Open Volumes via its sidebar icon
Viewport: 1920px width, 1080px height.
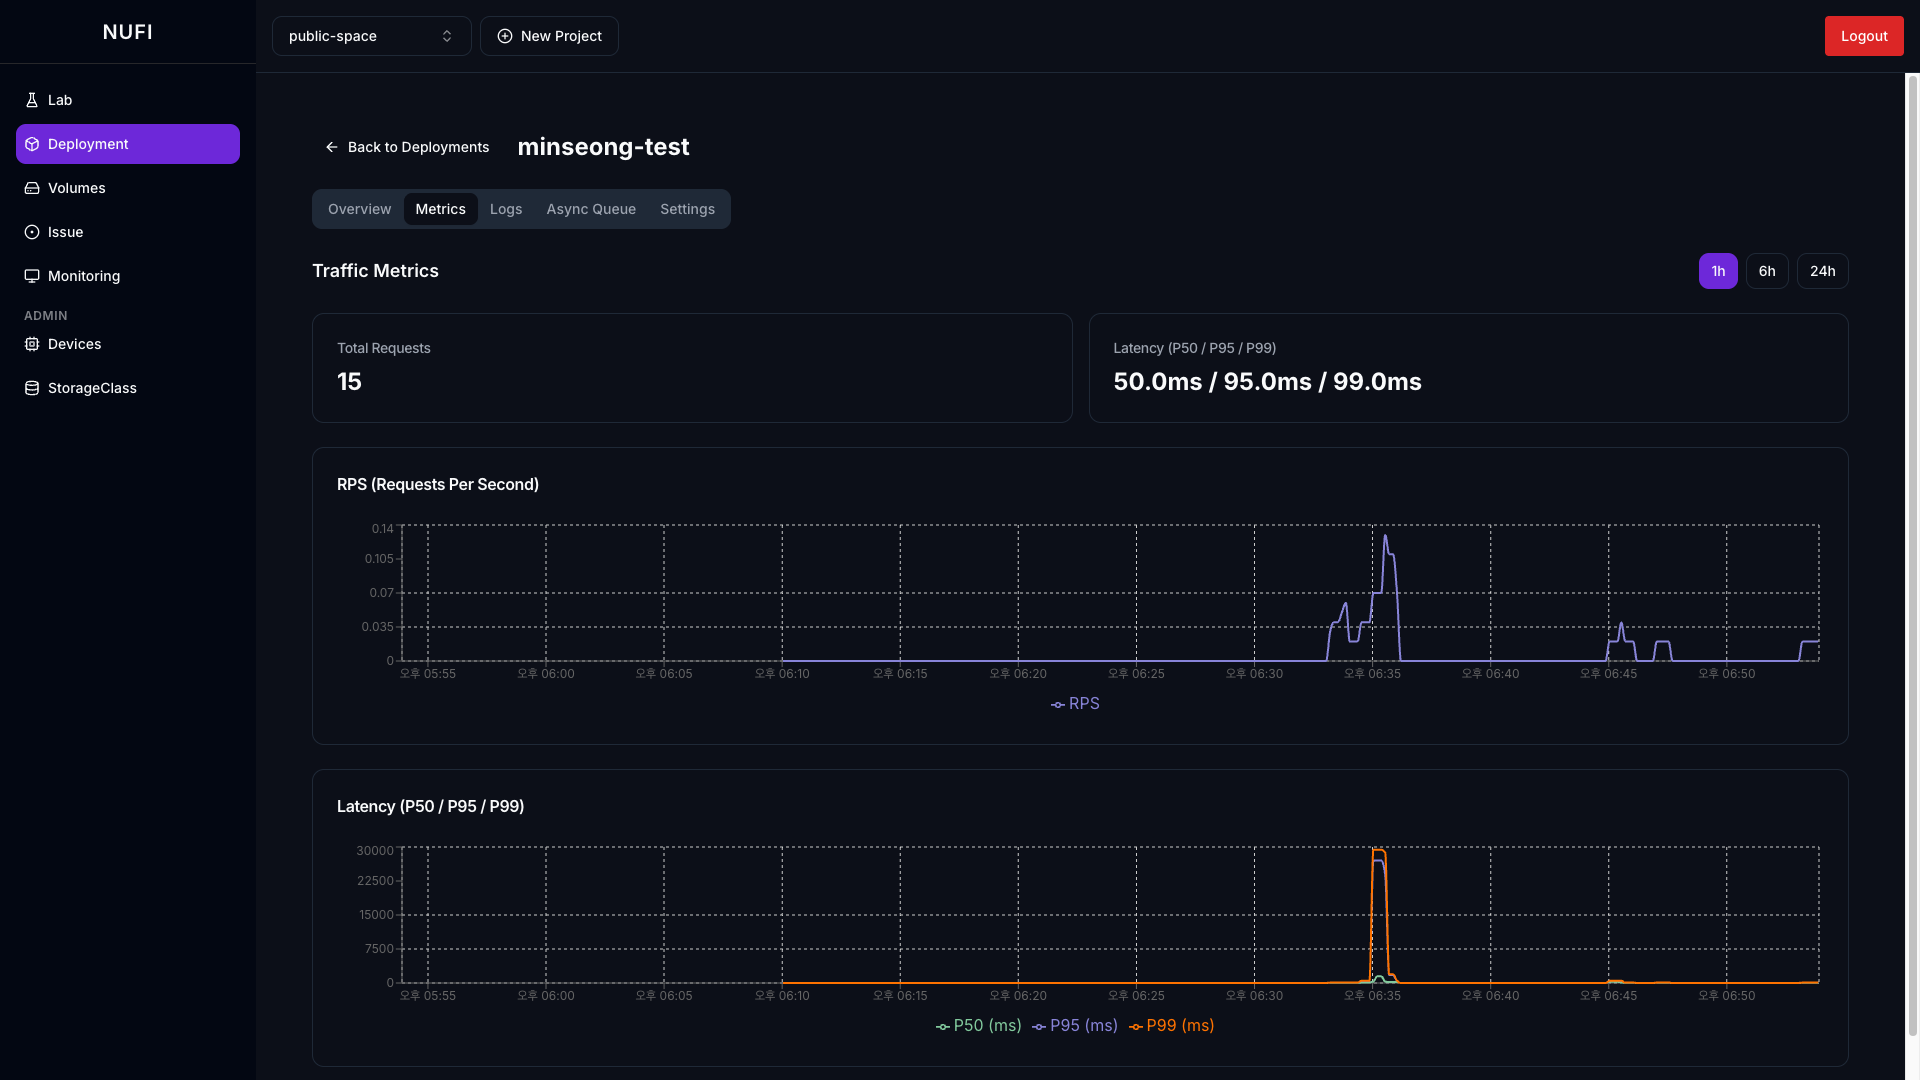pos(31,188)
